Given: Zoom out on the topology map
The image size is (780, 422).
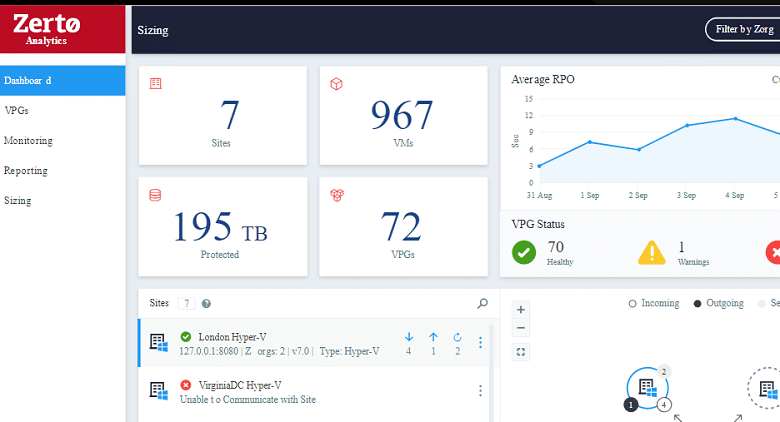Looking at the screenshot, I should (520, 328).
